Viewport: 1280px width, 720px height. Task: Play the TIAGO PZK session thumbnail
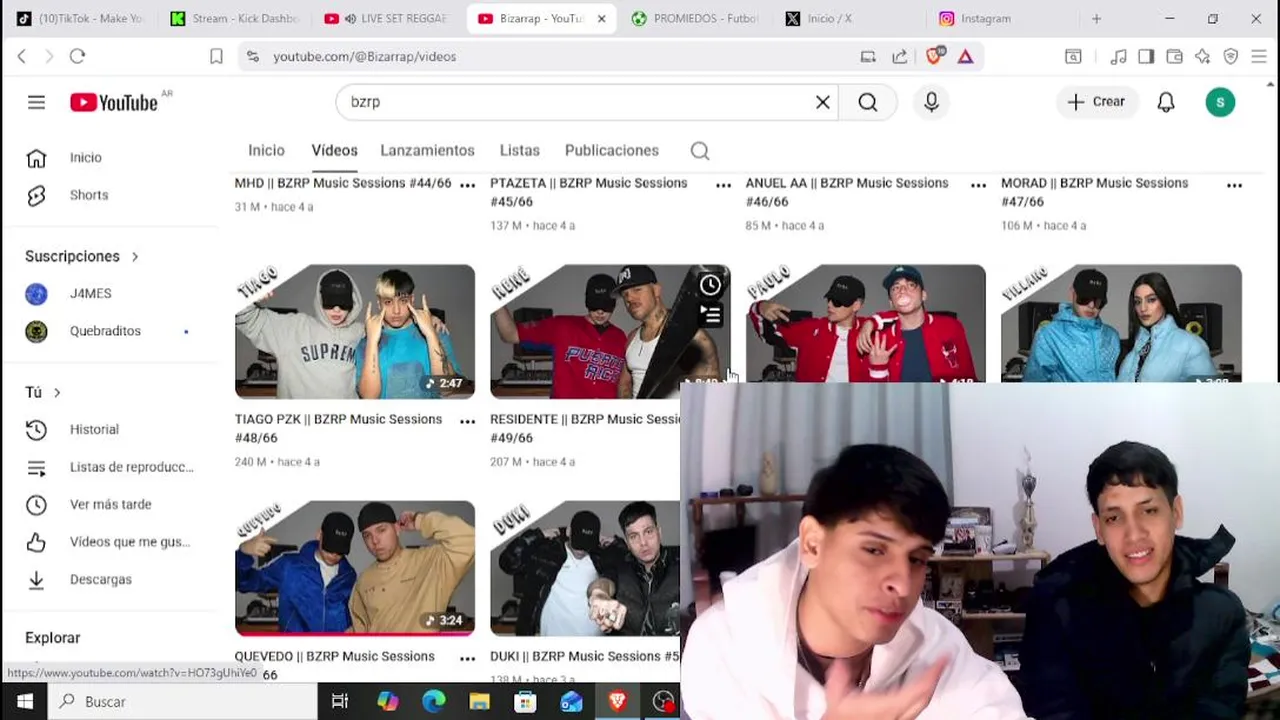[355, 332]
